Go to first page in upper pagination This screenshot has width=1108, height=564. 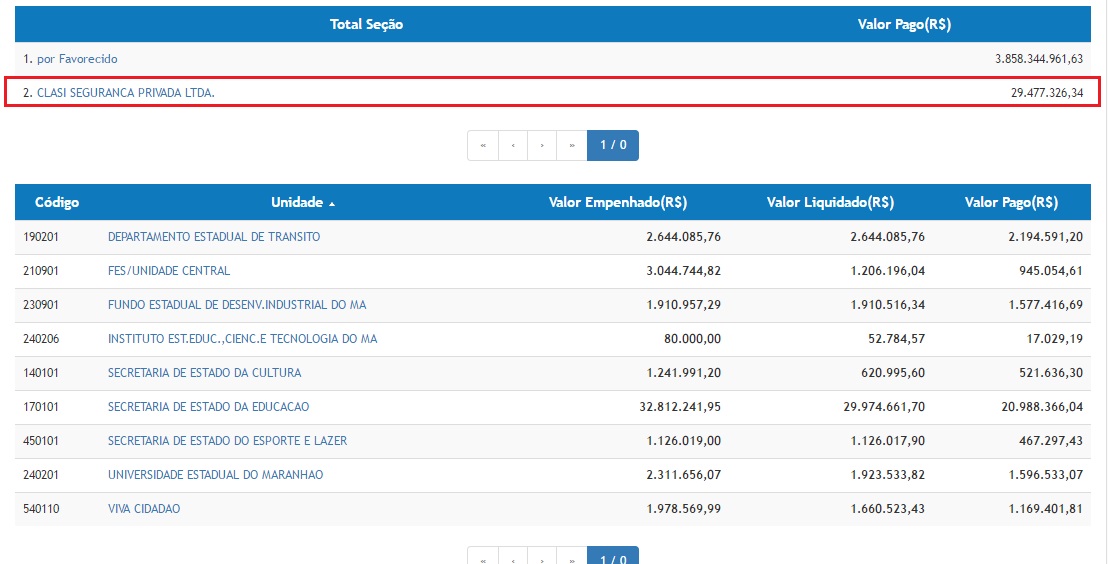(483, 145)
